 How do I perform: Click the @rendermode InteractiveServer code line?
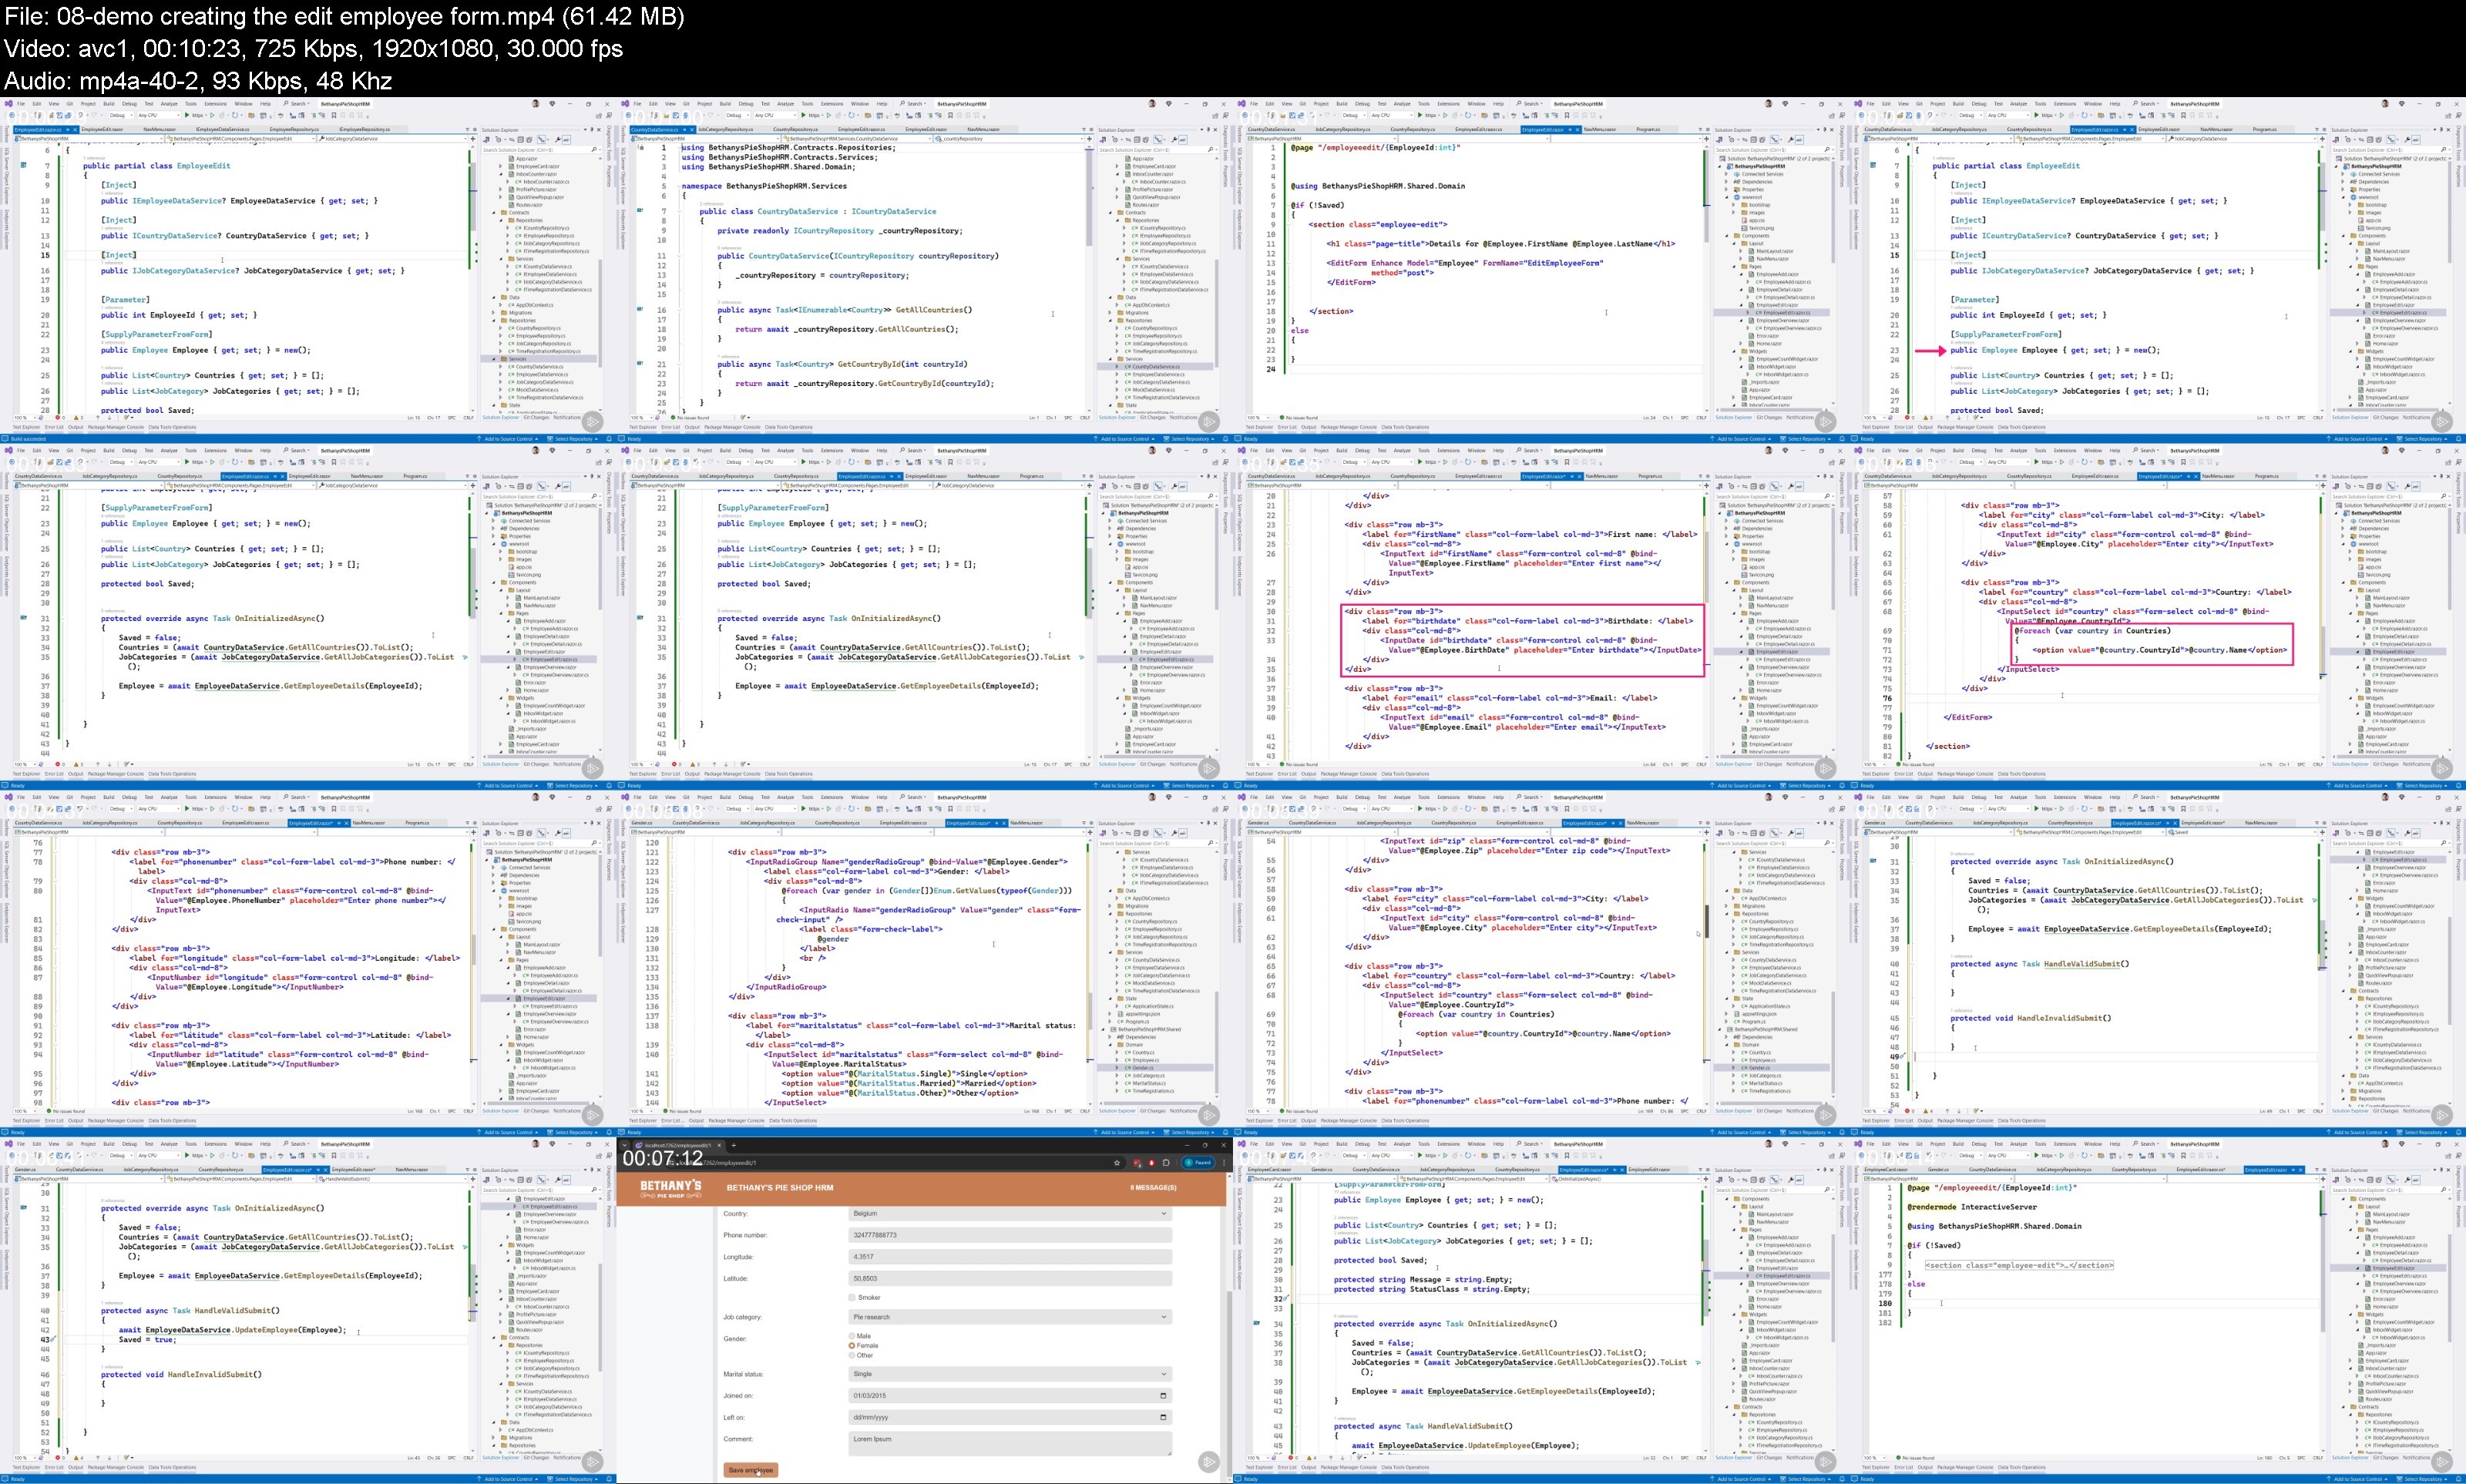pyautogui.click(x=1971, y=1207)
